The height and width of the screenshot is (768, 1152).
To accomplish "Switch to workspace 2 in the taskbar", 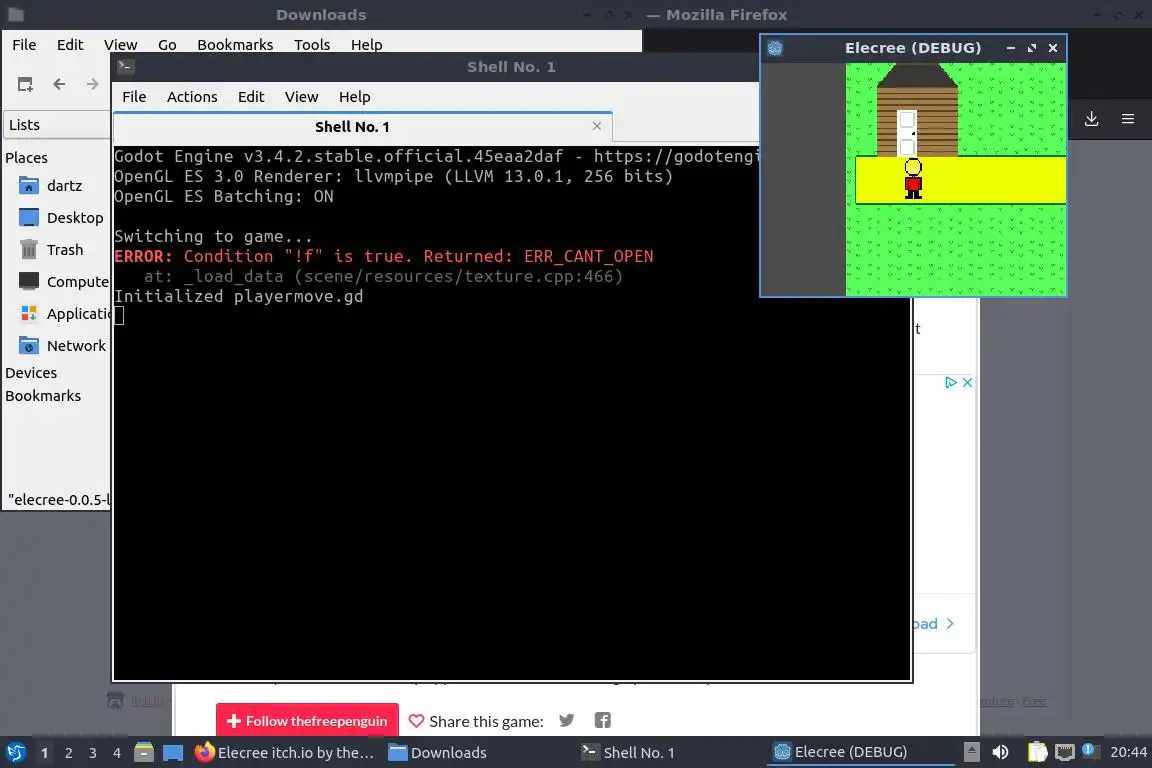I will 68,753.
